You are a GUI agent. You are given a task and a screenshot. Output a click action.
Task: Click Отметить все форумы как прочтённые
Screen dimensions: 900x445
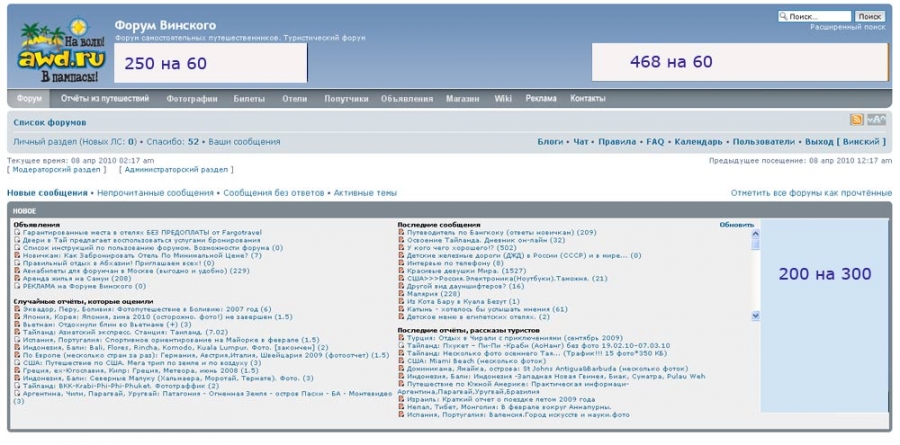point(811,193)
